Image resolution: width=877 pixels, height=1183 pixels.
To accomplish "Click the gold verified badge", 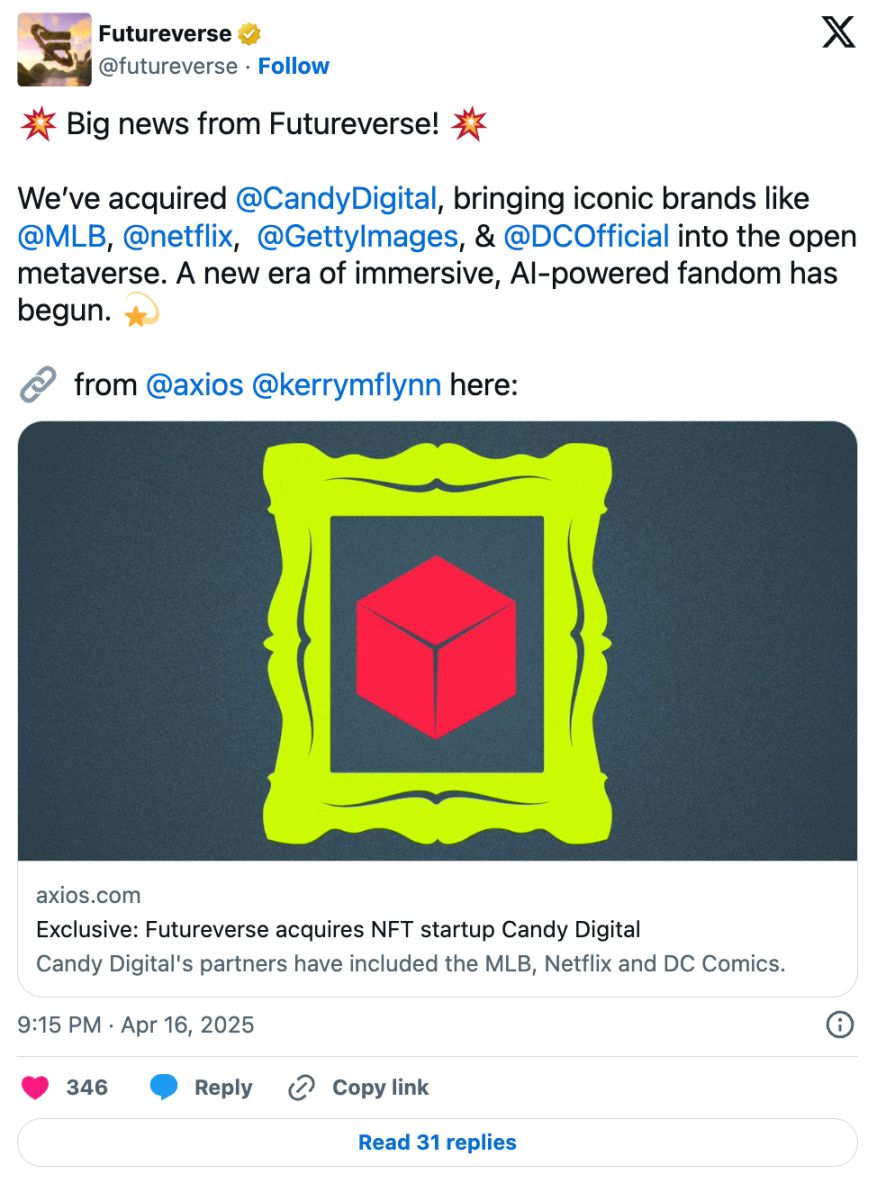I will point(249,34).
